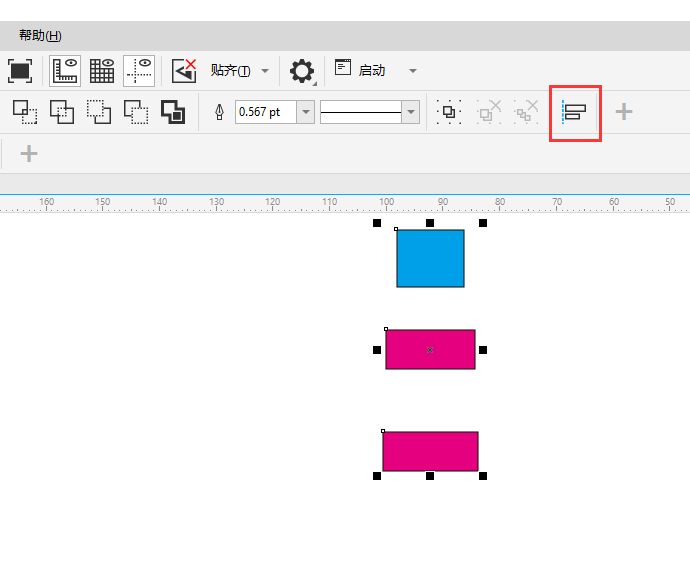The height and width of the screenshot is (583, 690).
Task: Click the snap off icon with red X
Action: pyautogui.click(x=184, y=71)
